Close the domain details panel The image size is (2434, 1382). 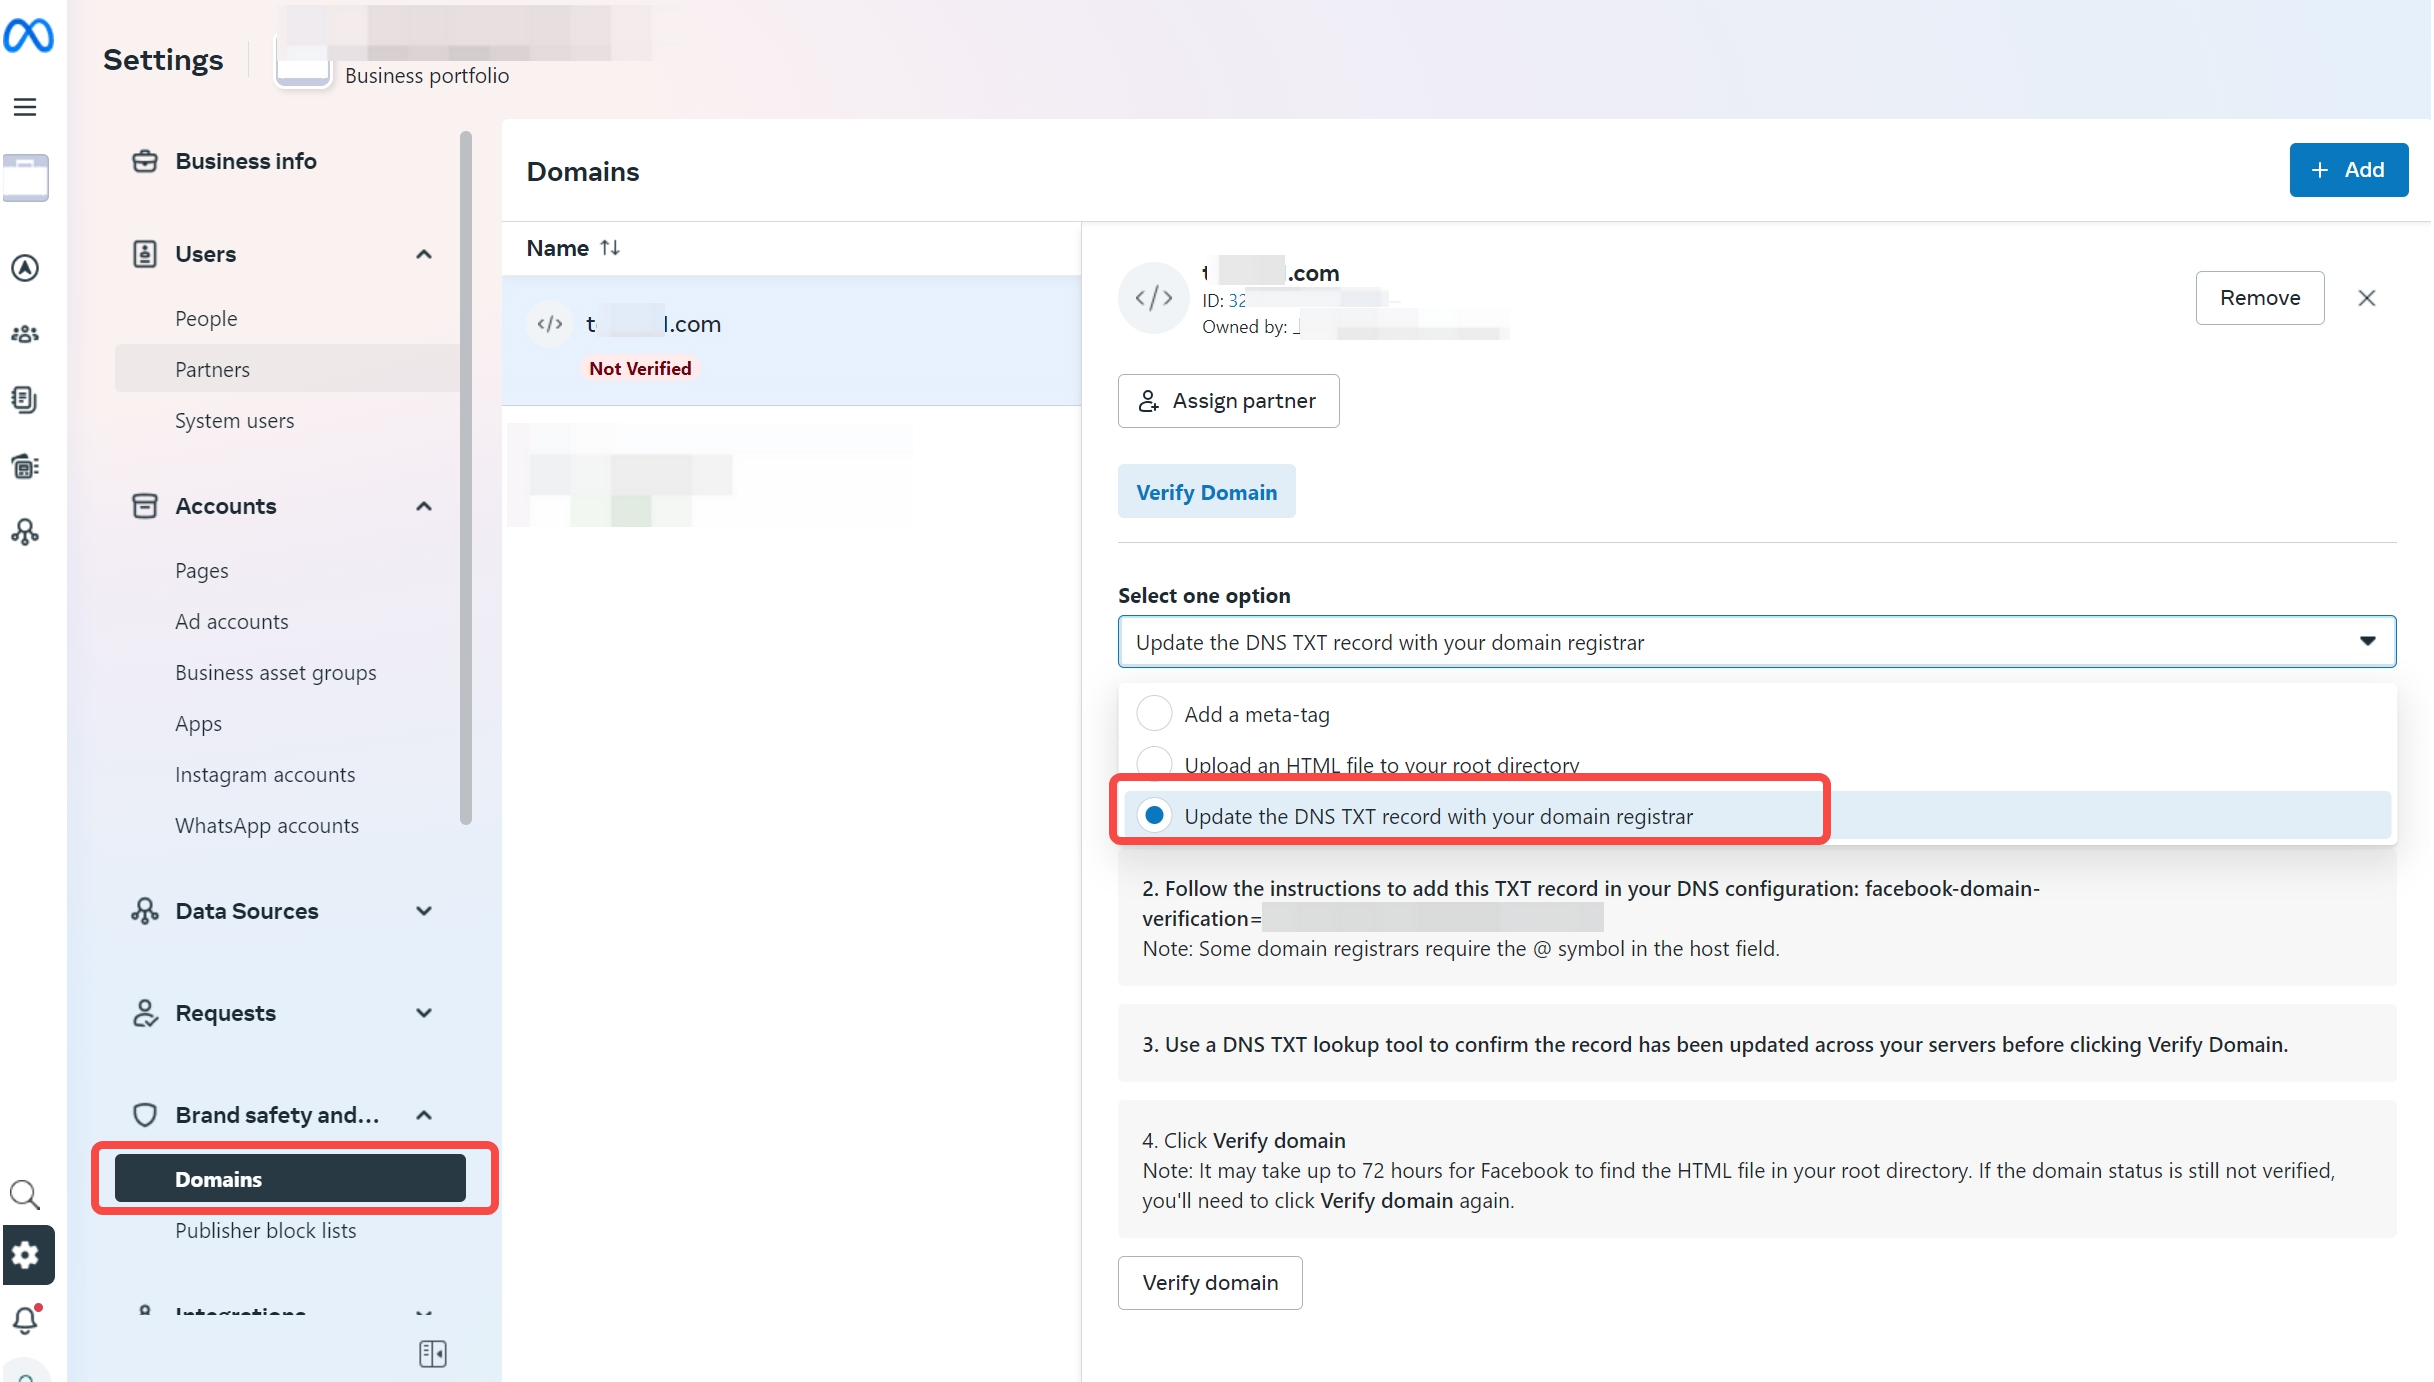(x=2367, y=298)
